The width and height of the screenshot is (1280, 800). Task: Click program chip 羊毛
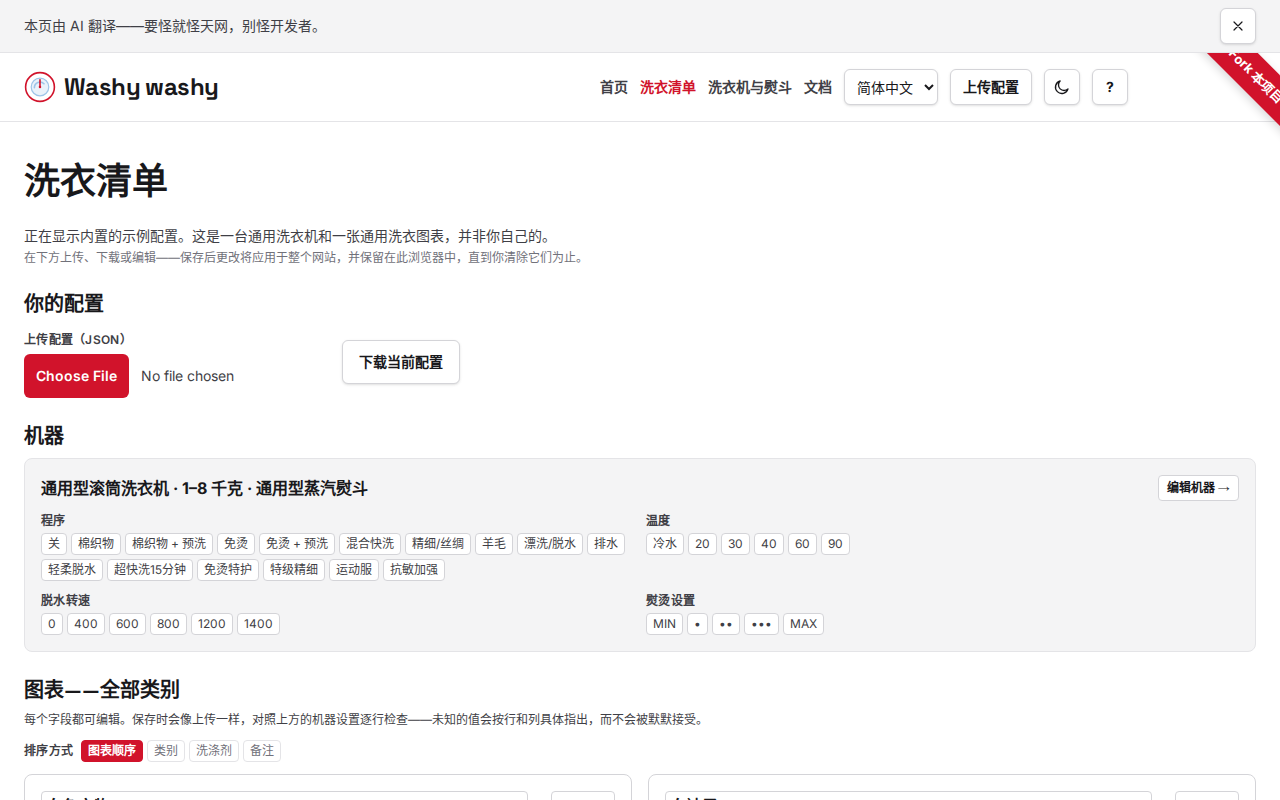pyautogui.click(x=494, y=544)
